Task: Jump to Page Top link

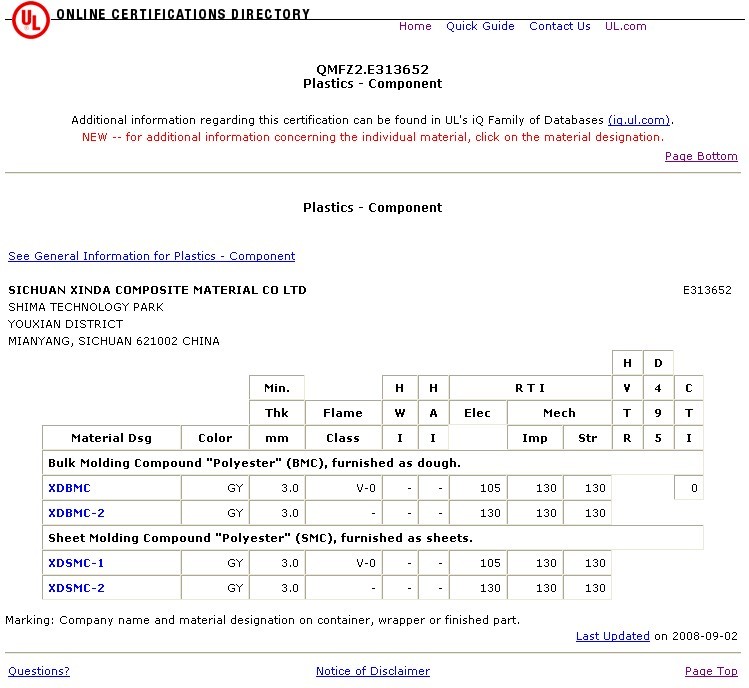Action: pyautogui.click(x=711, y=671)
